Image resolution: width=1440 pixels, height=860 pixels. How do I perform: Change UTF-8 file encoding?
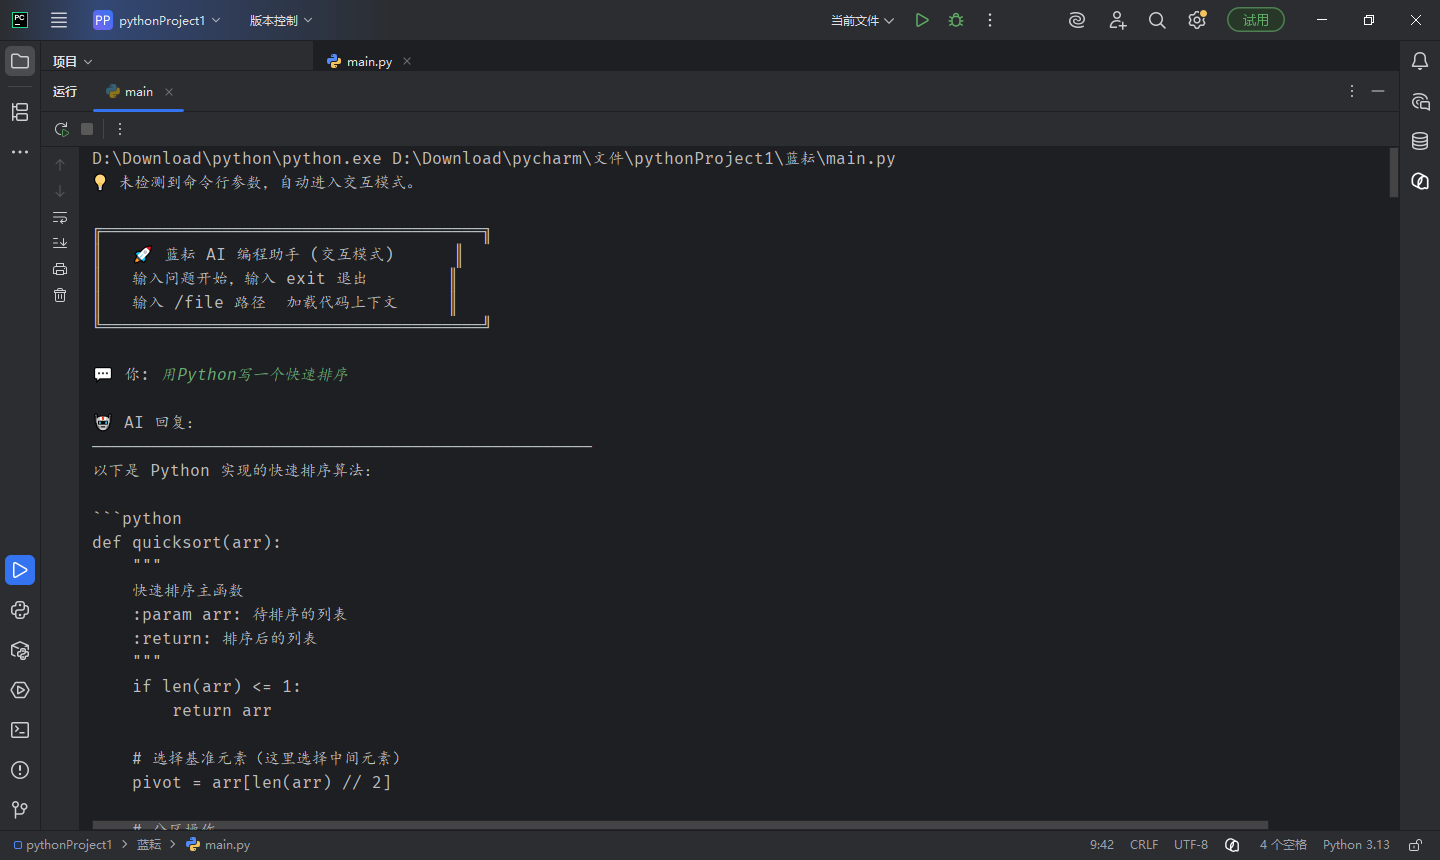pos(1191,845)
